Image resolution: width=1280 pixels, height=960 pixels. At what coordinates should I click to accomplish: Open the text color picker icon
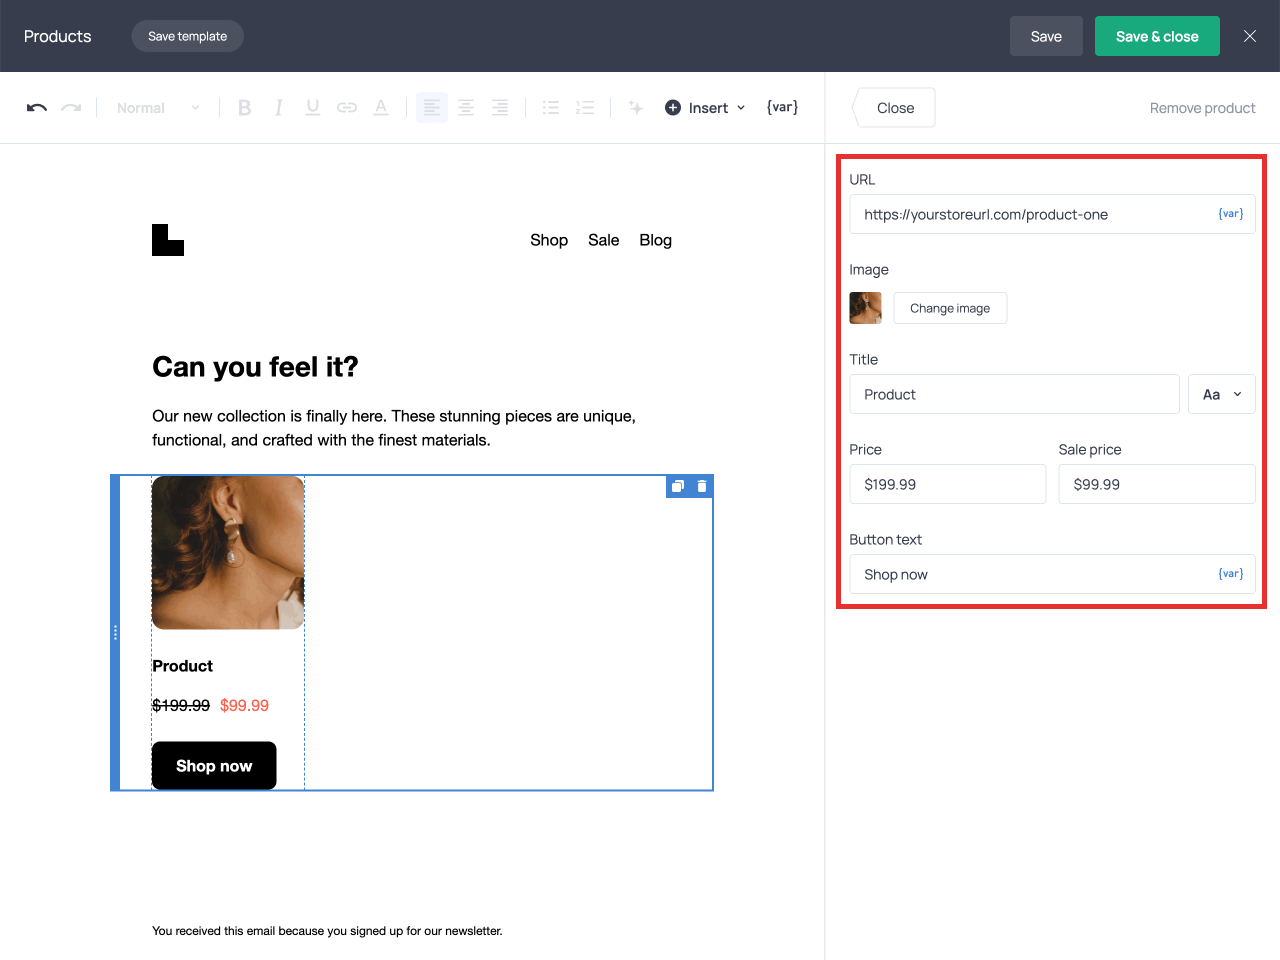click(x=381, y=107)
